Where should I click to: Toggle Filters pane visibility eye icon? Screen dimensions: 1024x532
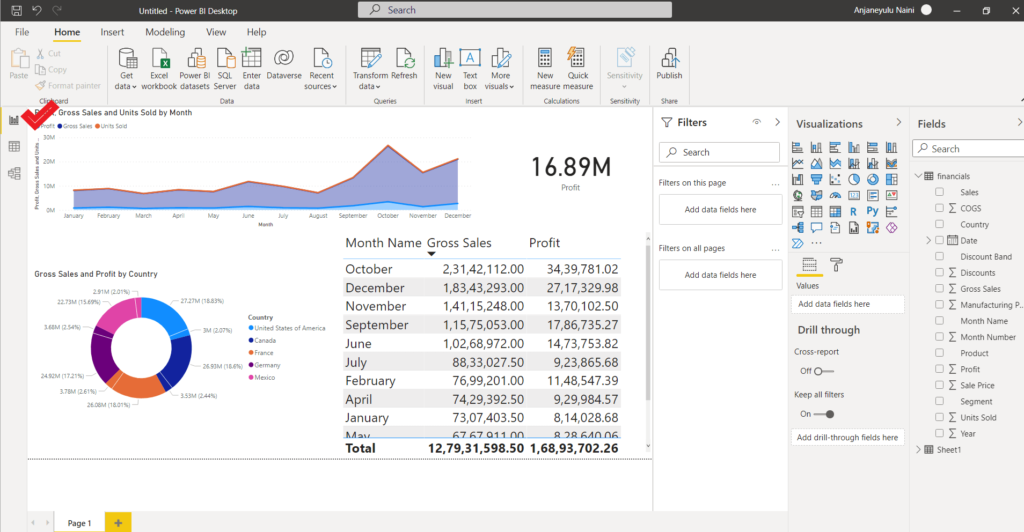tap(756, 122)
